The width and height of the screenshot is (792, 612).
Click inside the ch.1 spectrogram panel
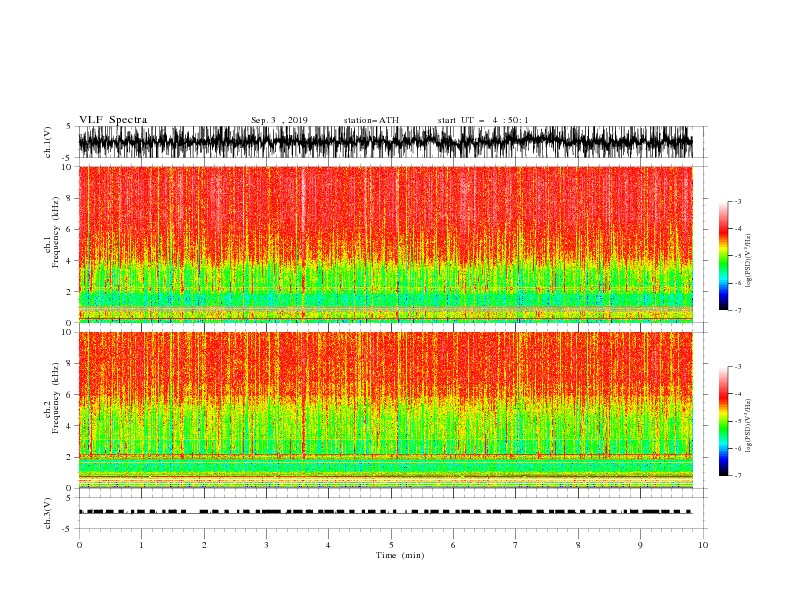[x=385, y=244]
